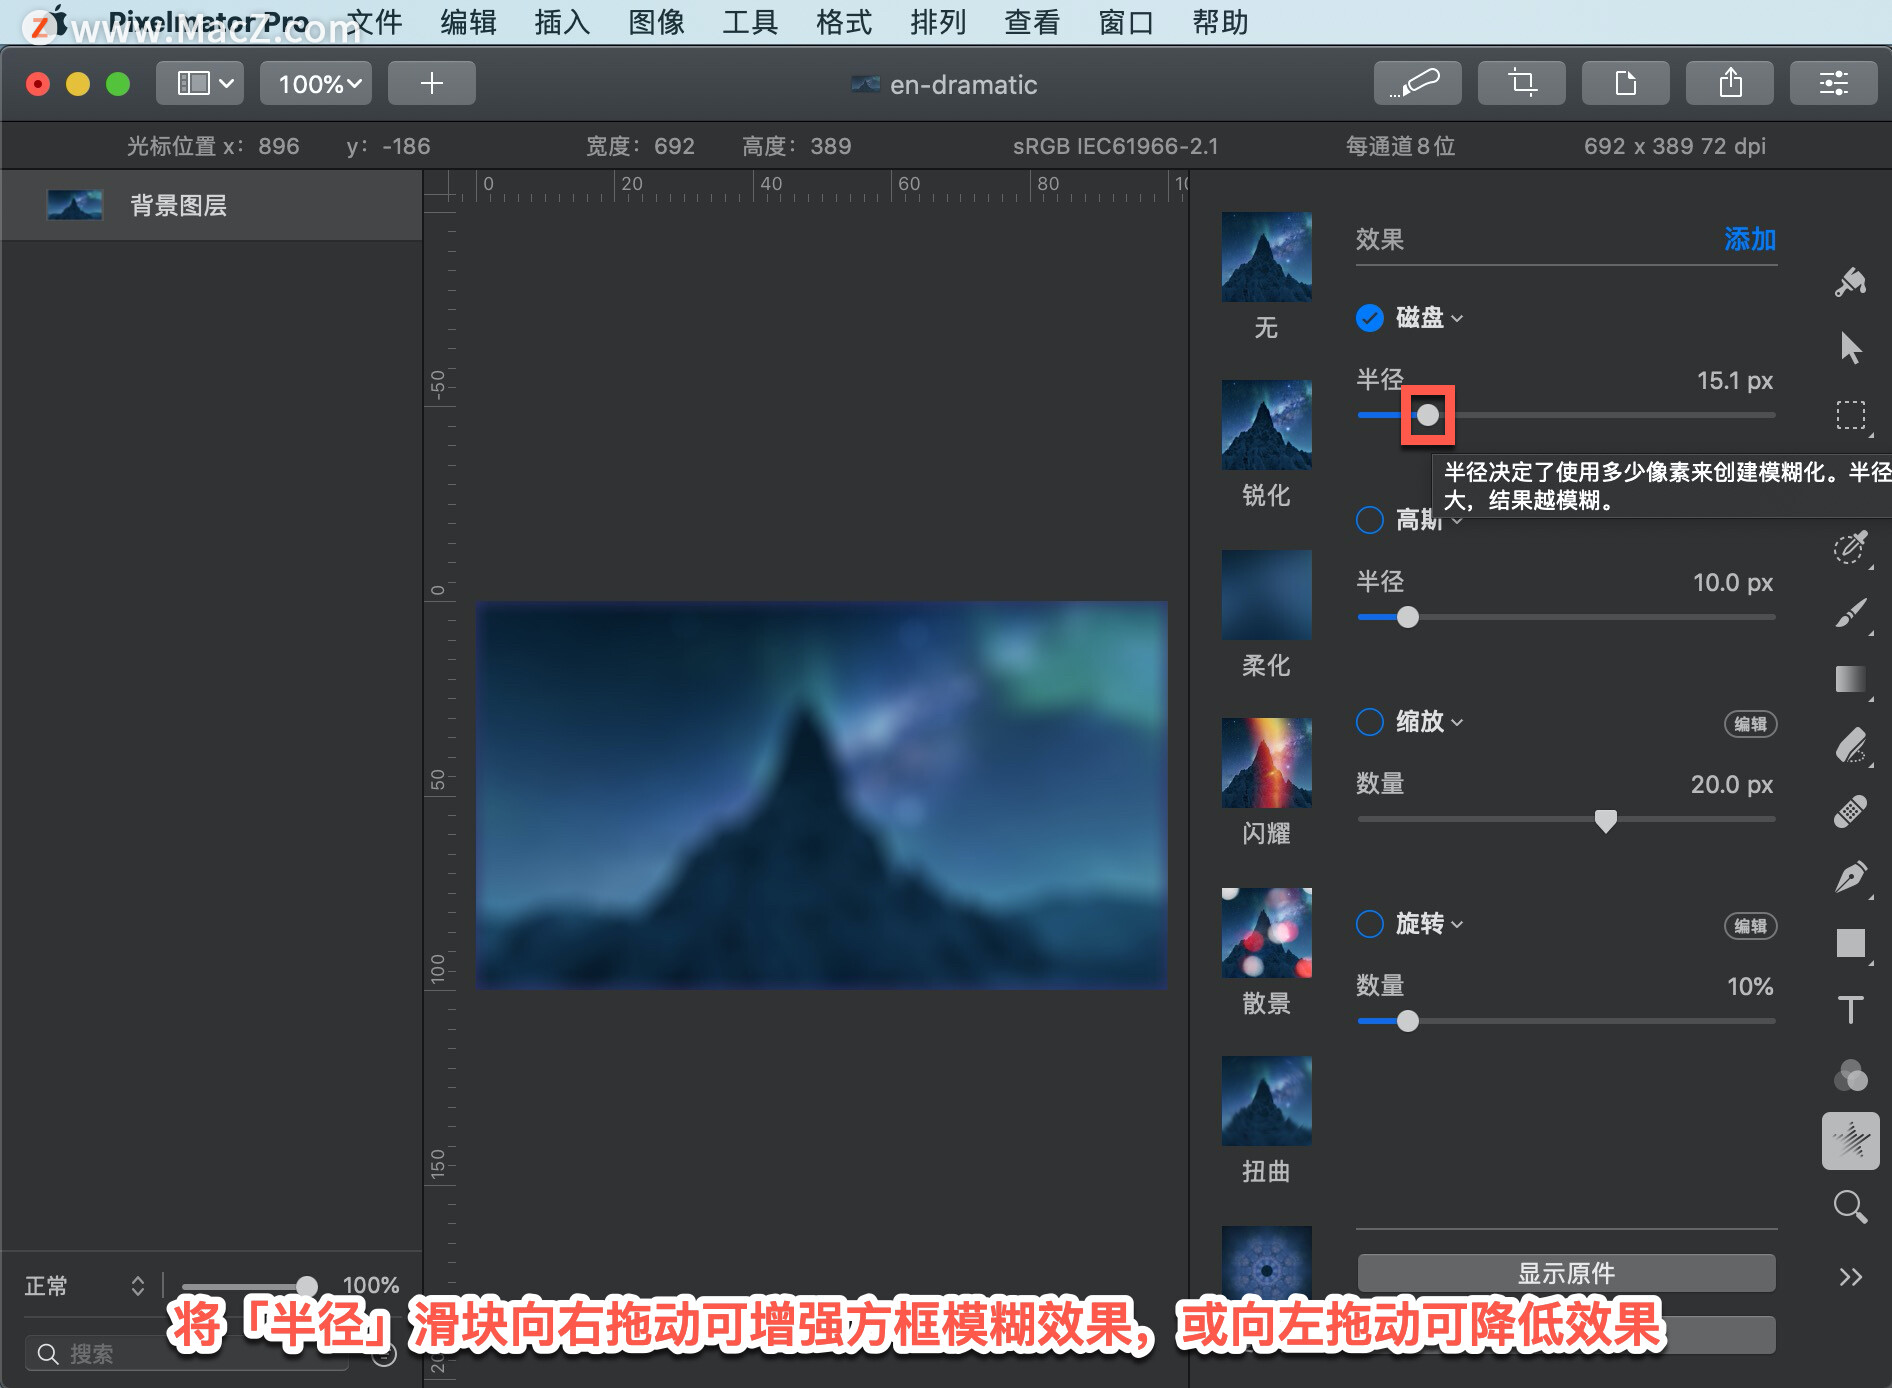Open the 排列 menu
Image resolution: width=1892 pixels, height=1388 pixels.
pyautogui.click(x=938, y=21)
